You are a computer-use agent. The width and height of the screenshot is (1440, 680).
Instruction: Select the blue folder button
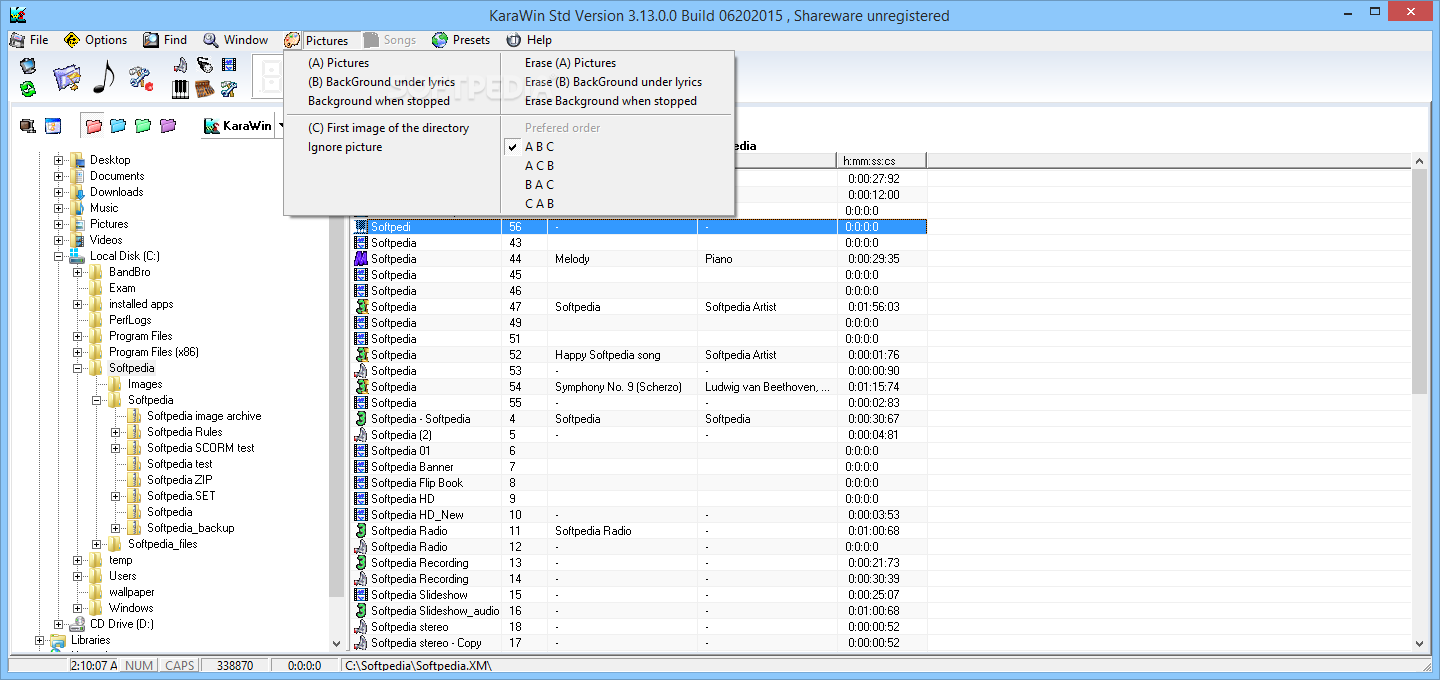(118, 126)
